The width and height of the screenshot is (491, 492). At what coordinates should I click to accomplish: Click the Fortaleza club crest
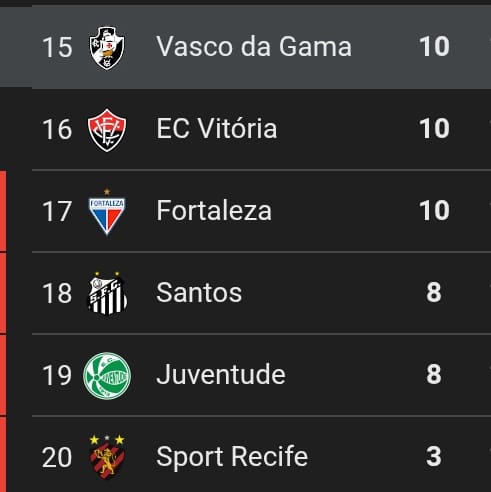[x=107, y=212]
